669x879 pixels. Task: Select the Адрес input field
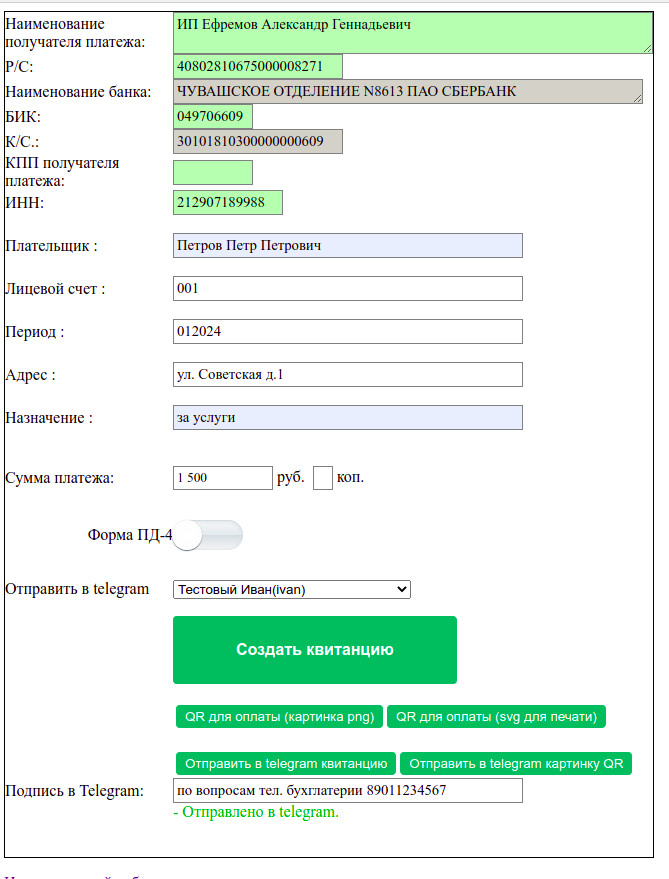[x=347, y=374]
